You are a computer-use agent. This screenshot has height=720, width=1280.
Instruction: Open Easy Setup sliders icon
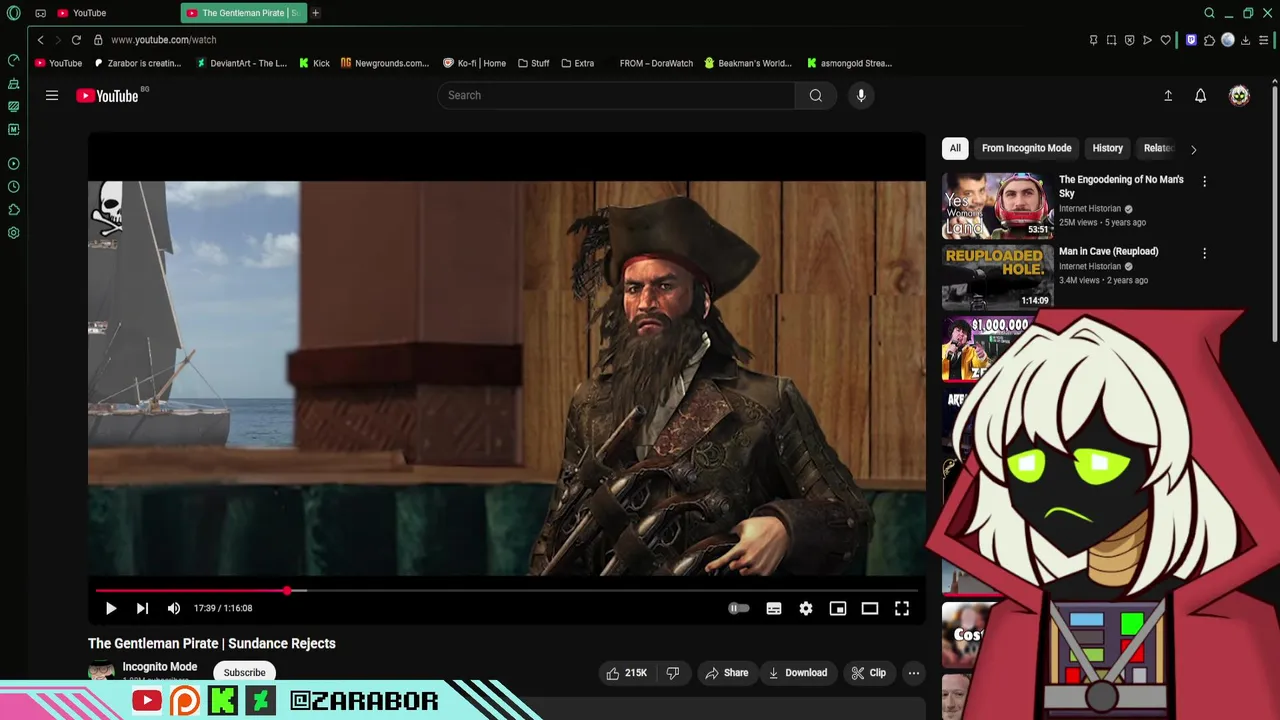(x=1264, y=40)
